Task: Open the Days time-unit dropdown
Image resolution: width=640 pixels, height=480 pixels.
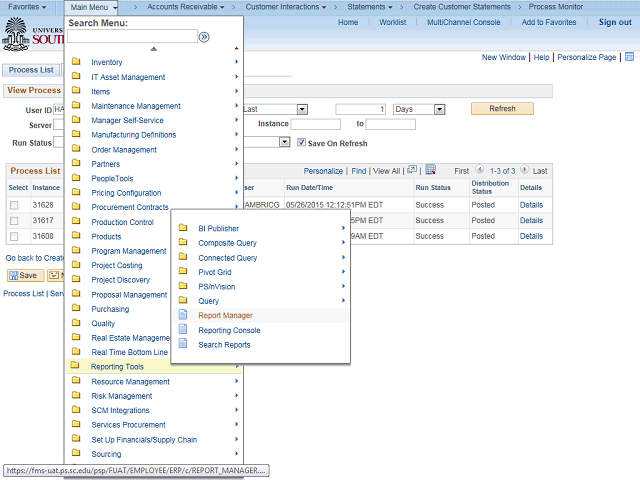Action: point(417,108)
